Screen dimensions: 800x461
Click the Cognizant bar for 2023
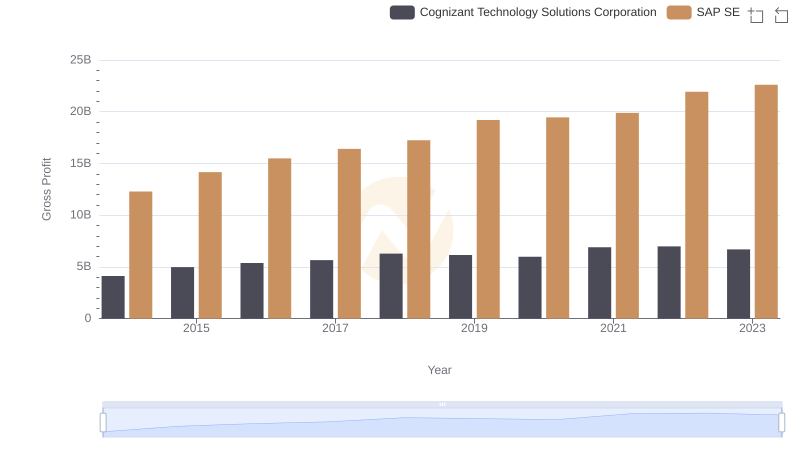point(738,284)
